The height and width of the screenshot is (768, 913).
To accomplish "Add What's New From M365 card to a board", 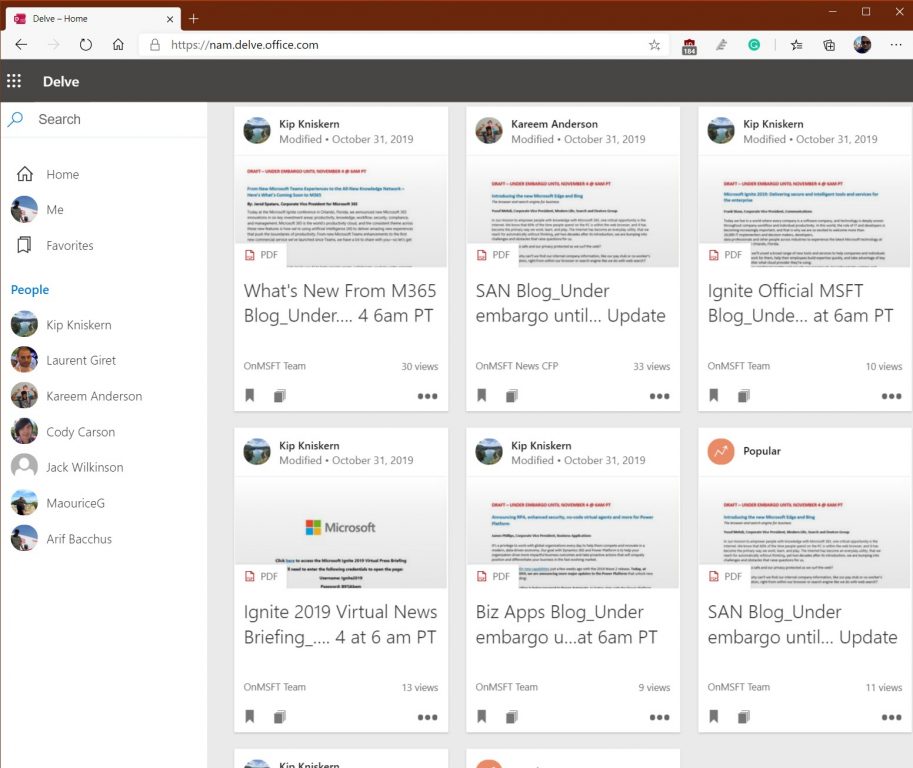I will 280,396.
